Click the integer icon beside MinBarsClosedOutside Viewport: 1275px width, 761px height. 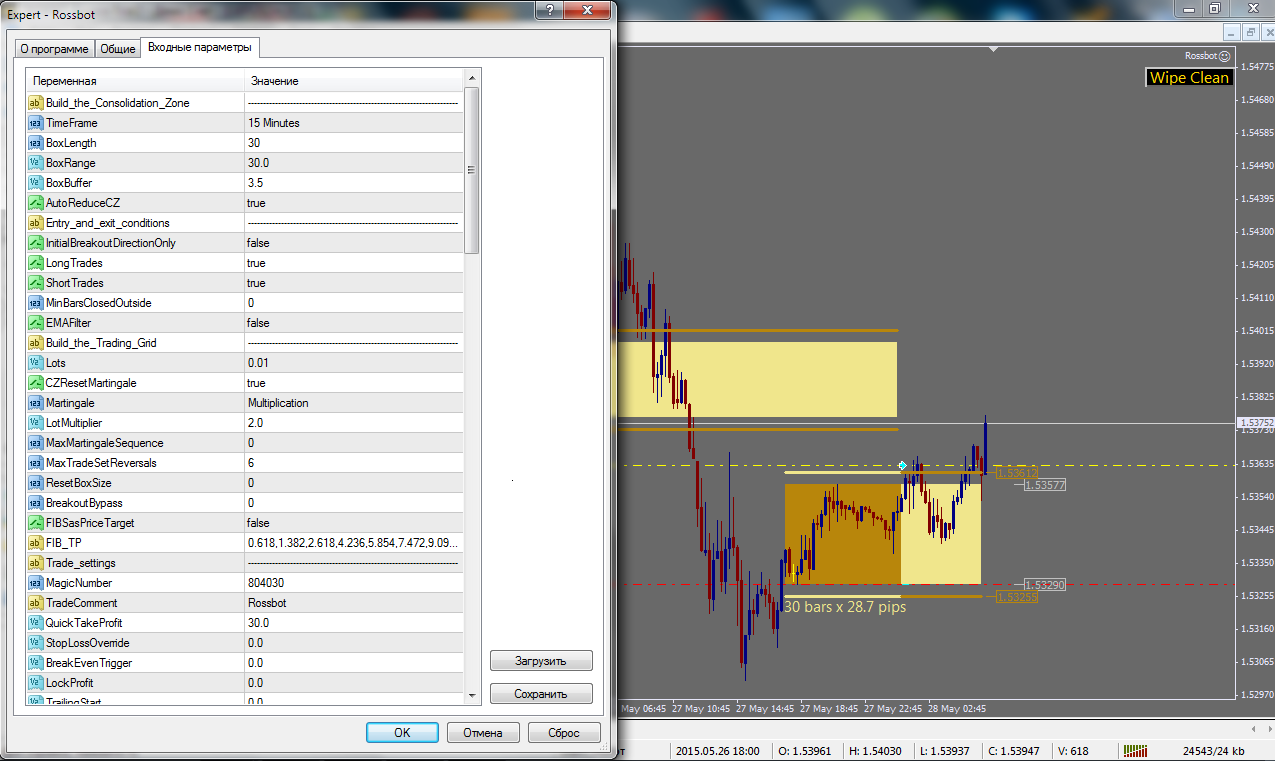pyautogui.click(x=36, y=303)
